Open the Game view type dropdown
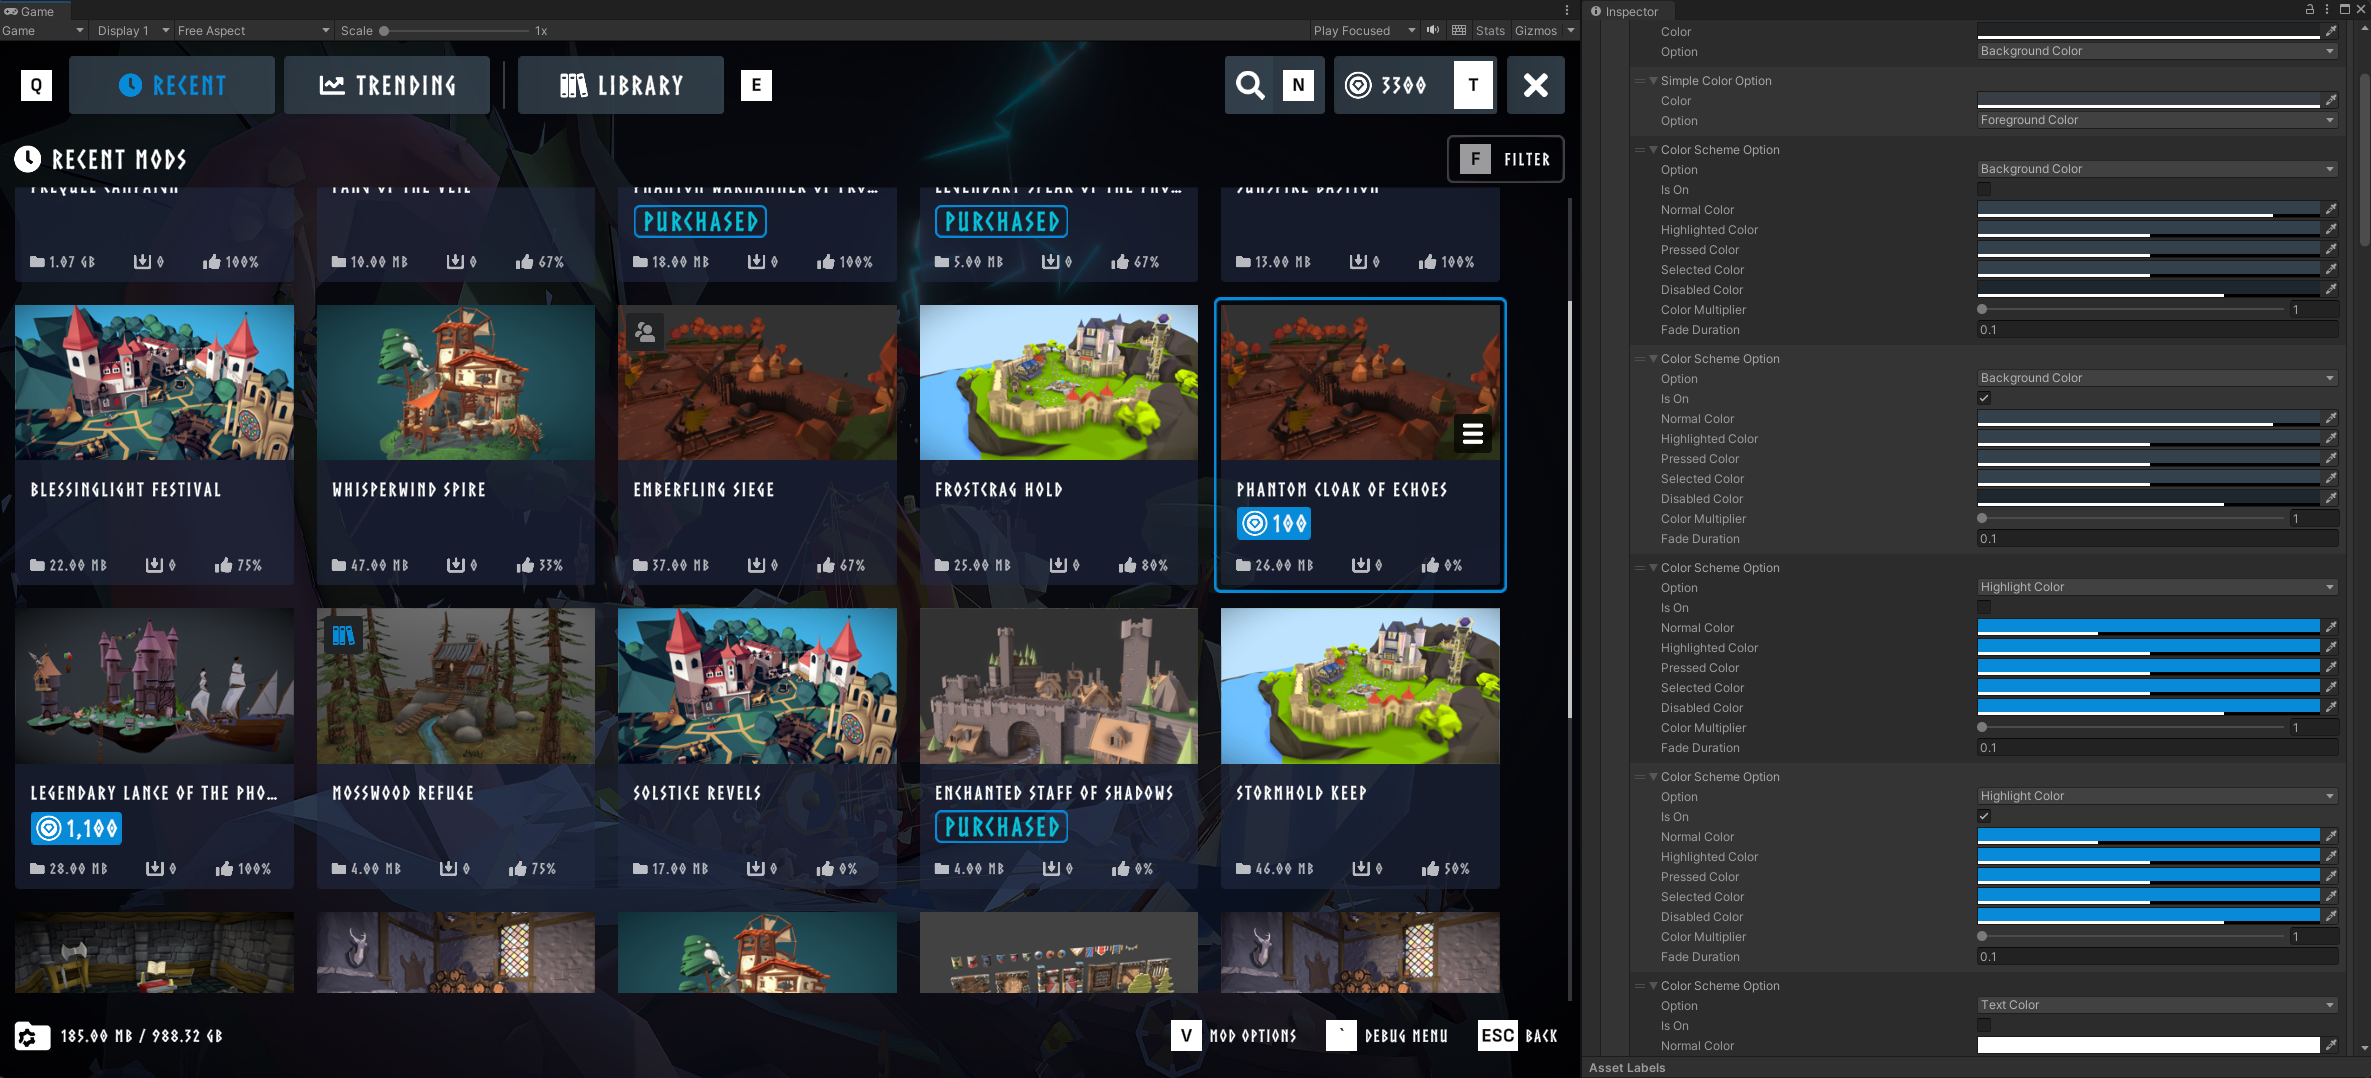 point(43,31)
